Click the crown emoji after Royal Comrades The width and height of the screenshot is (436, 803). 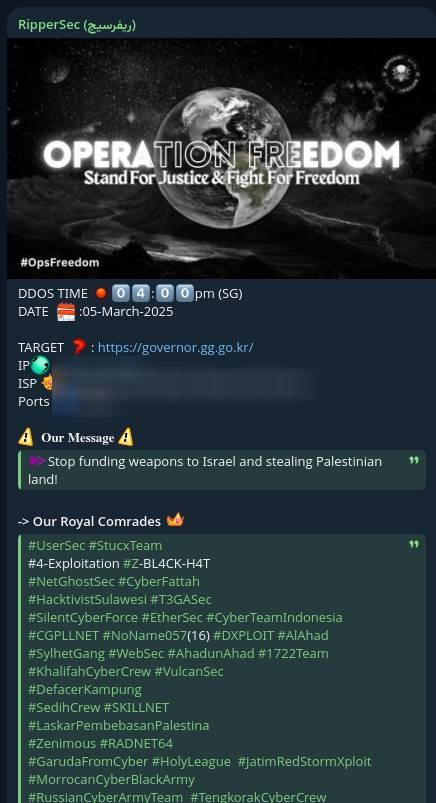tap(175, 520)
